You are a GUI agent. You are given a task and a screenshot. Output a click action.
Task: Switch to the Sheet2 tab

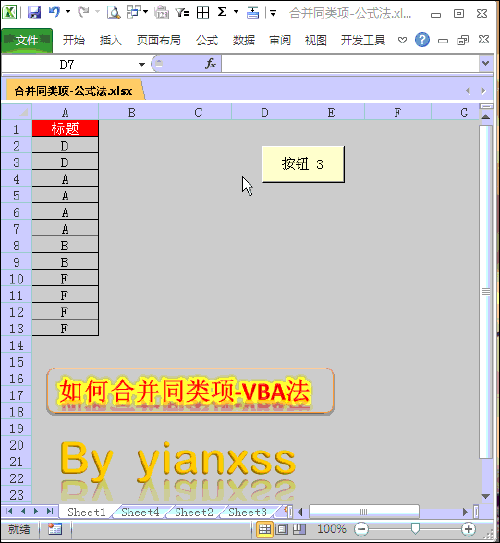click(x=194, y=512)
